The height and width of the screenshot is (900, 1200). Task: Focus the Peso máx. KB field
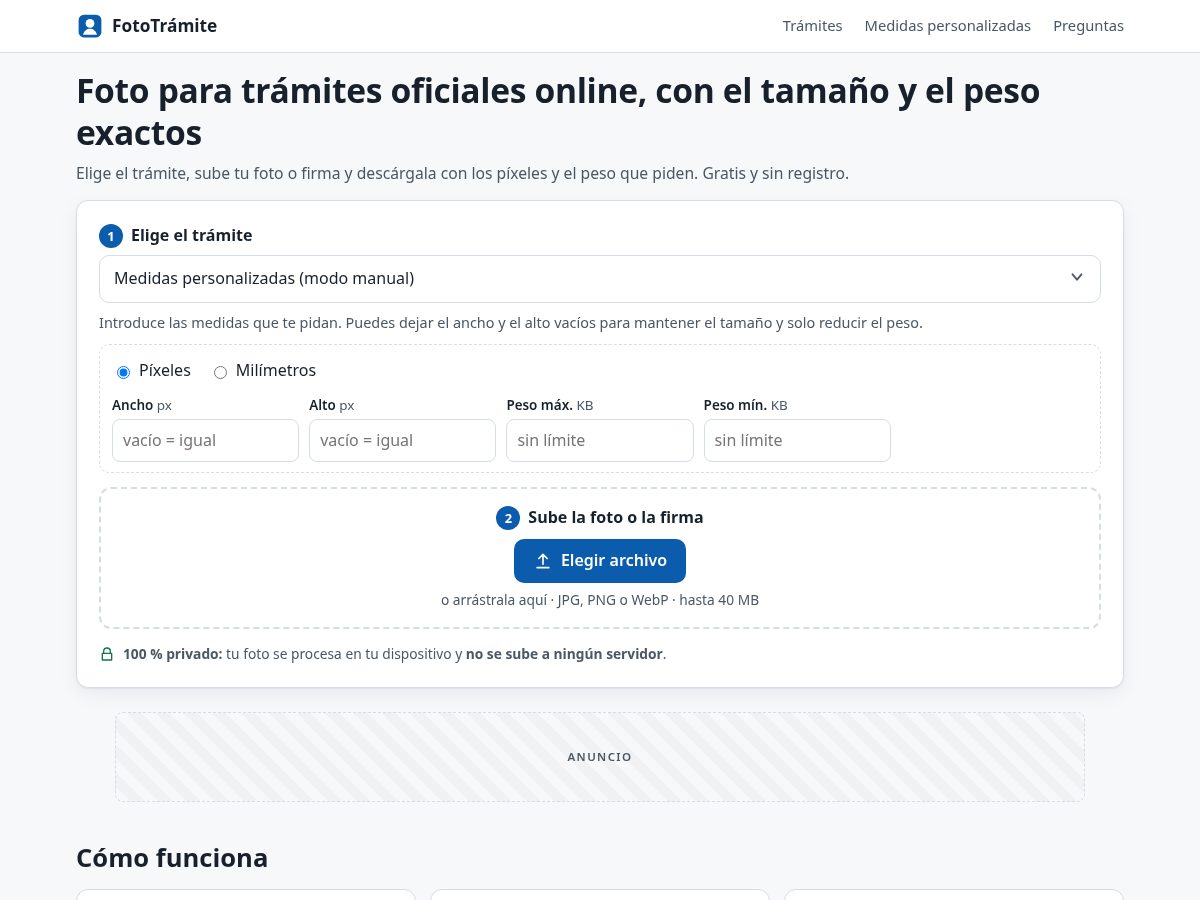click(x=600, y=440)
